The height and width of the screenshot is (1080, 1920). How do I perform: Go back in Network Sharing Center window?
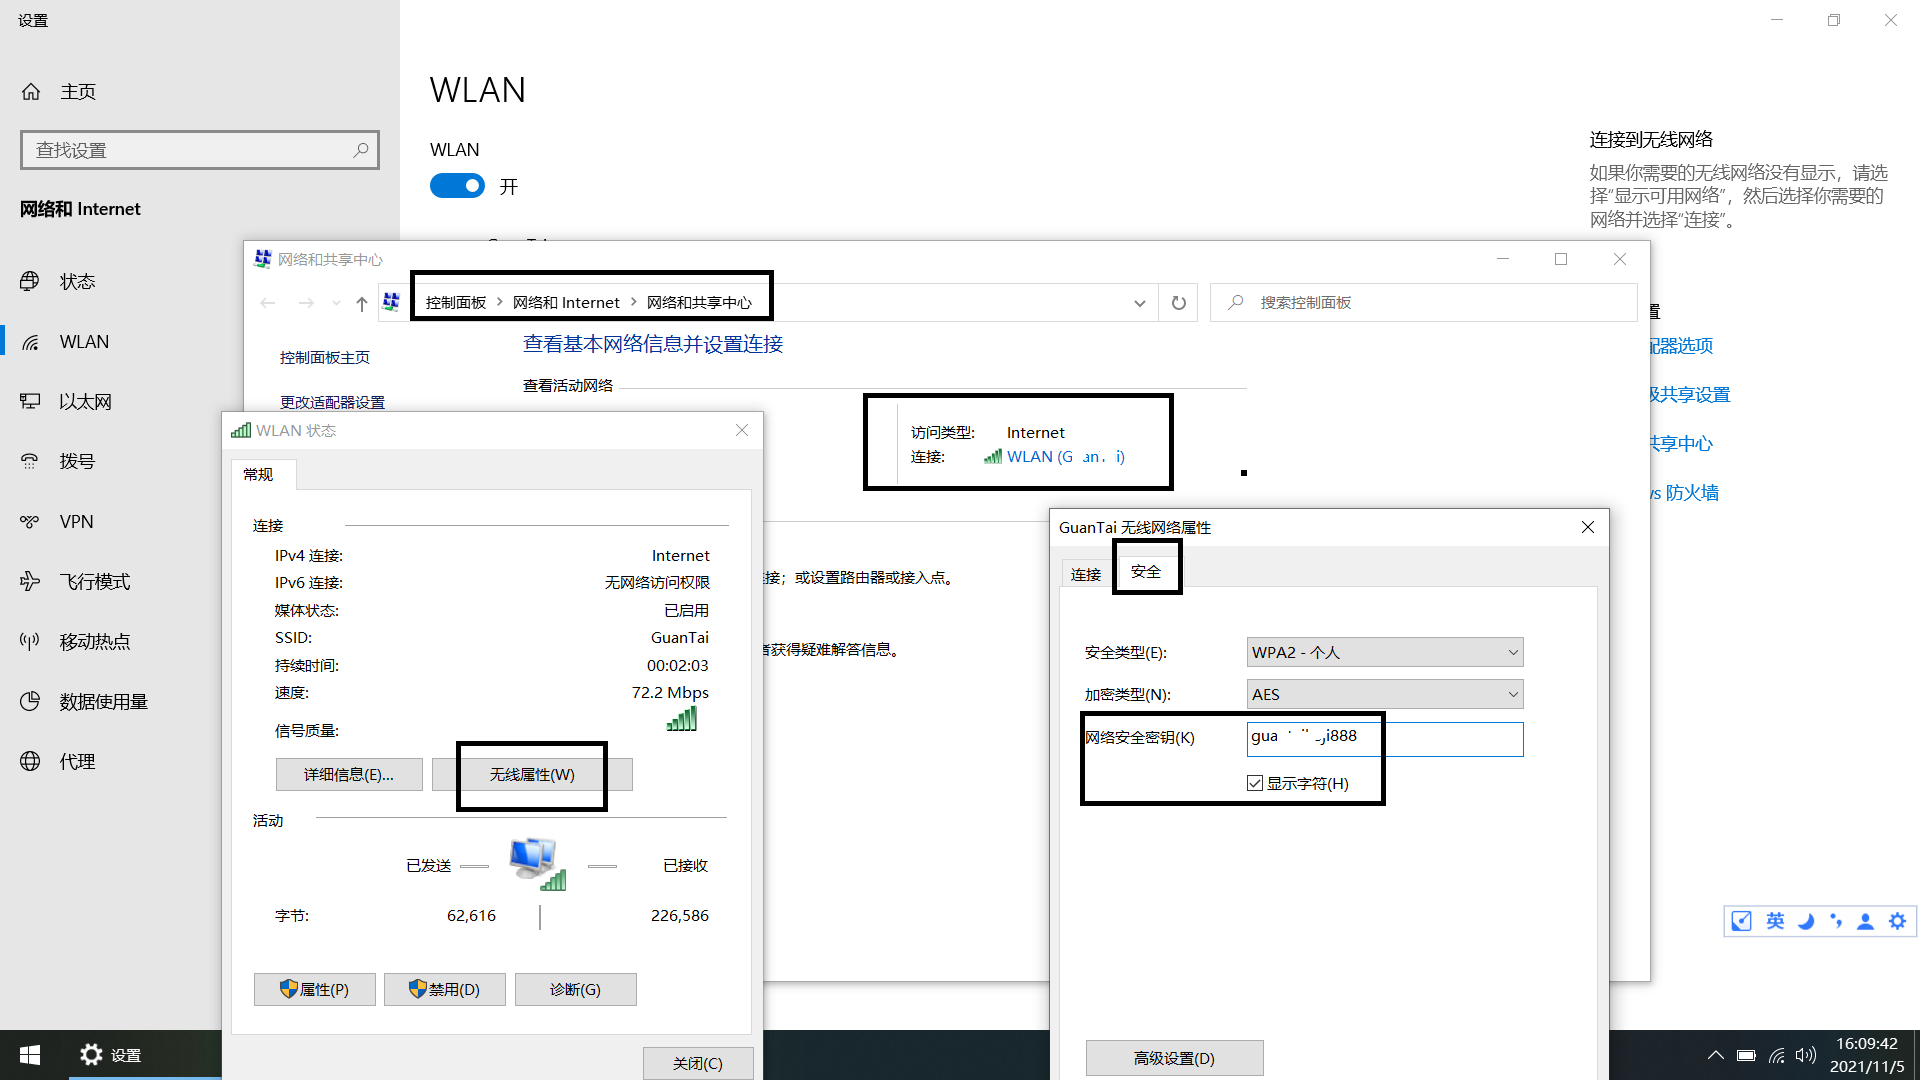268,302
